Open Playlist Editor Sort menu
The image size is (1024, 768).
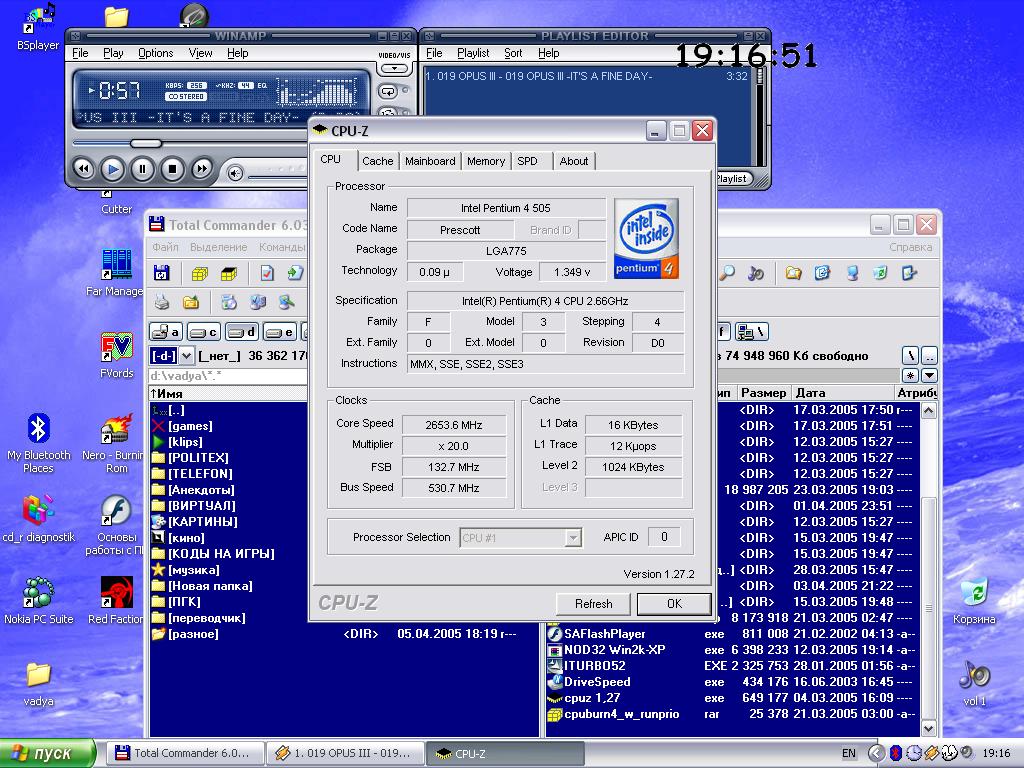(x=513, y=54)
